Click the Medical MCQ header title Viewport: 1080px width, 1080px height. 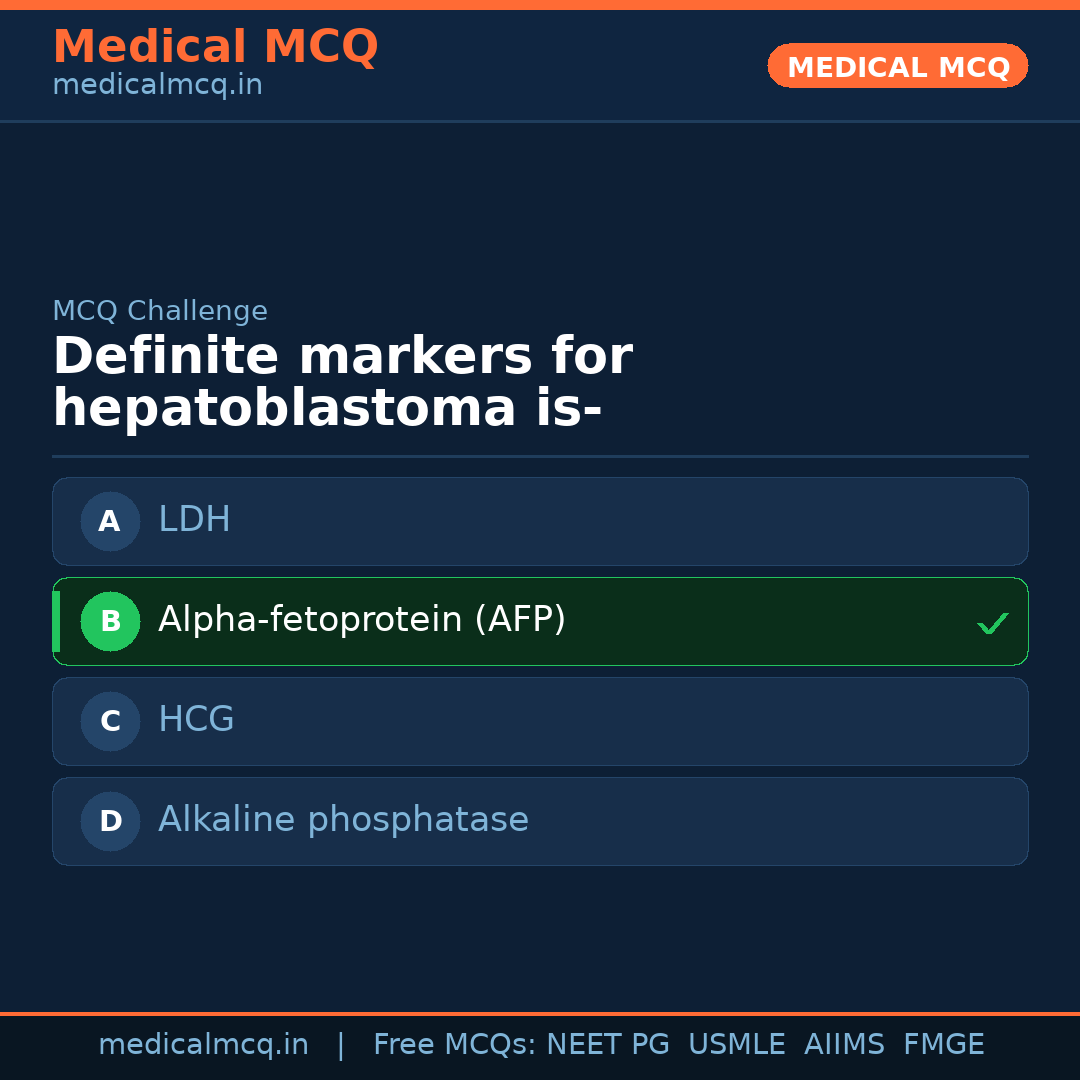coord(215,47)
